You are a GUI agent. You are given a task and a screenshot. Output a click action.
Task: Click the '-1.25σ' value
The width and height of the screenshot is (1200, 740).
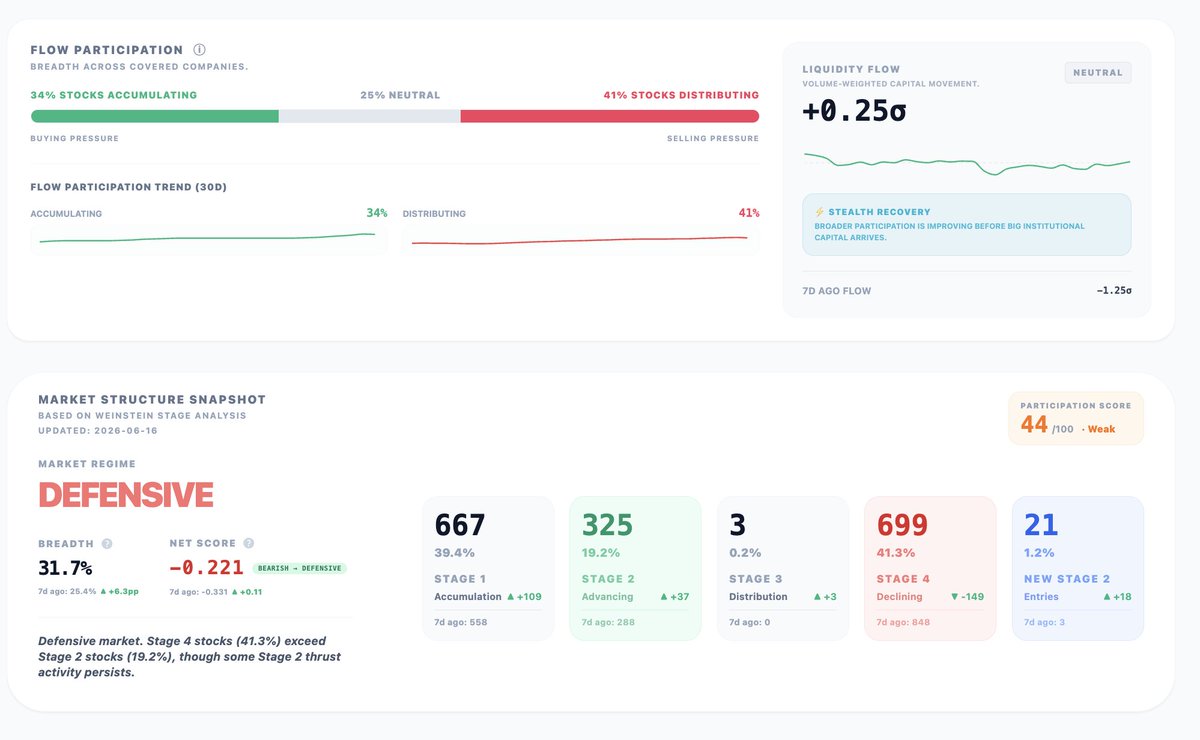click(x=1114, y=291)
